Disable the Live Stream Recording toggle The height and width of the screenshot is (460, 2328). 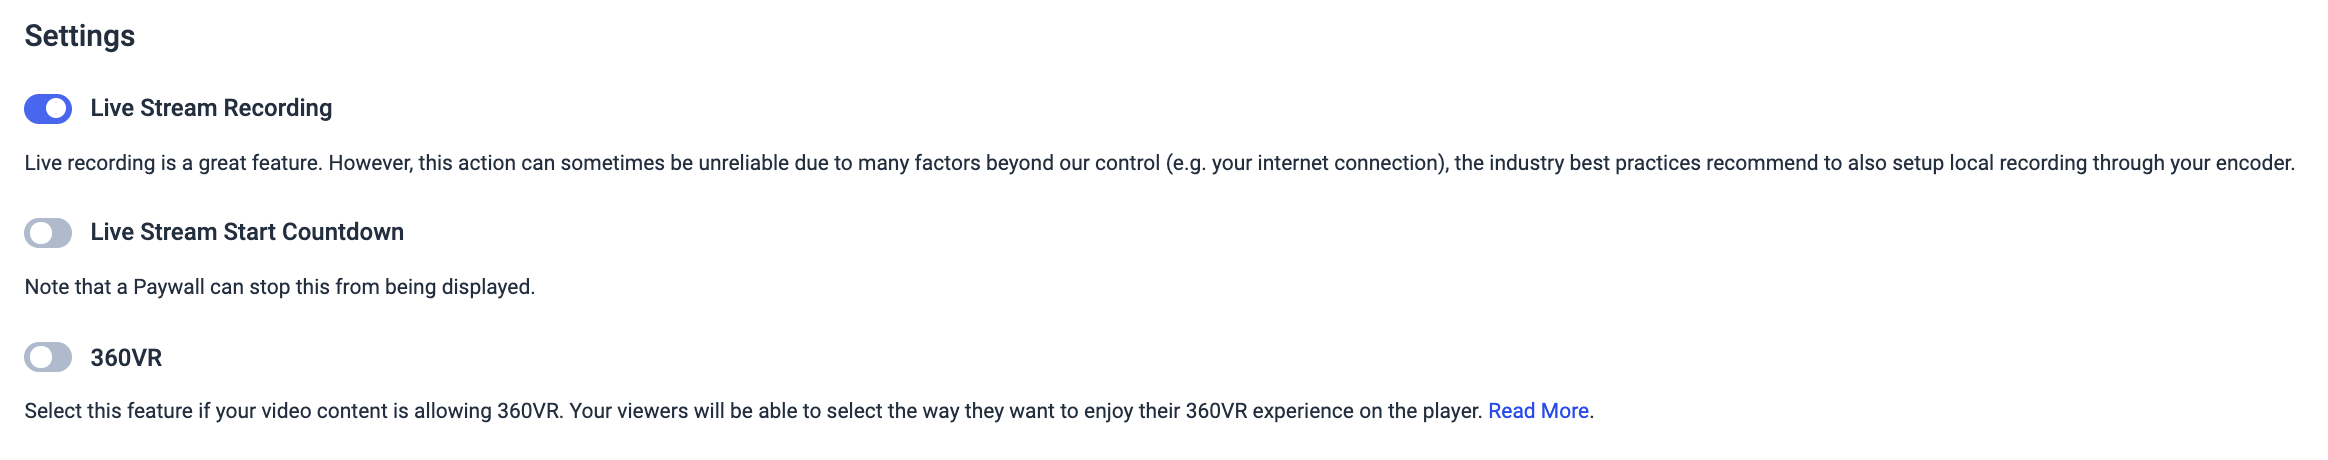coord(48,108)
